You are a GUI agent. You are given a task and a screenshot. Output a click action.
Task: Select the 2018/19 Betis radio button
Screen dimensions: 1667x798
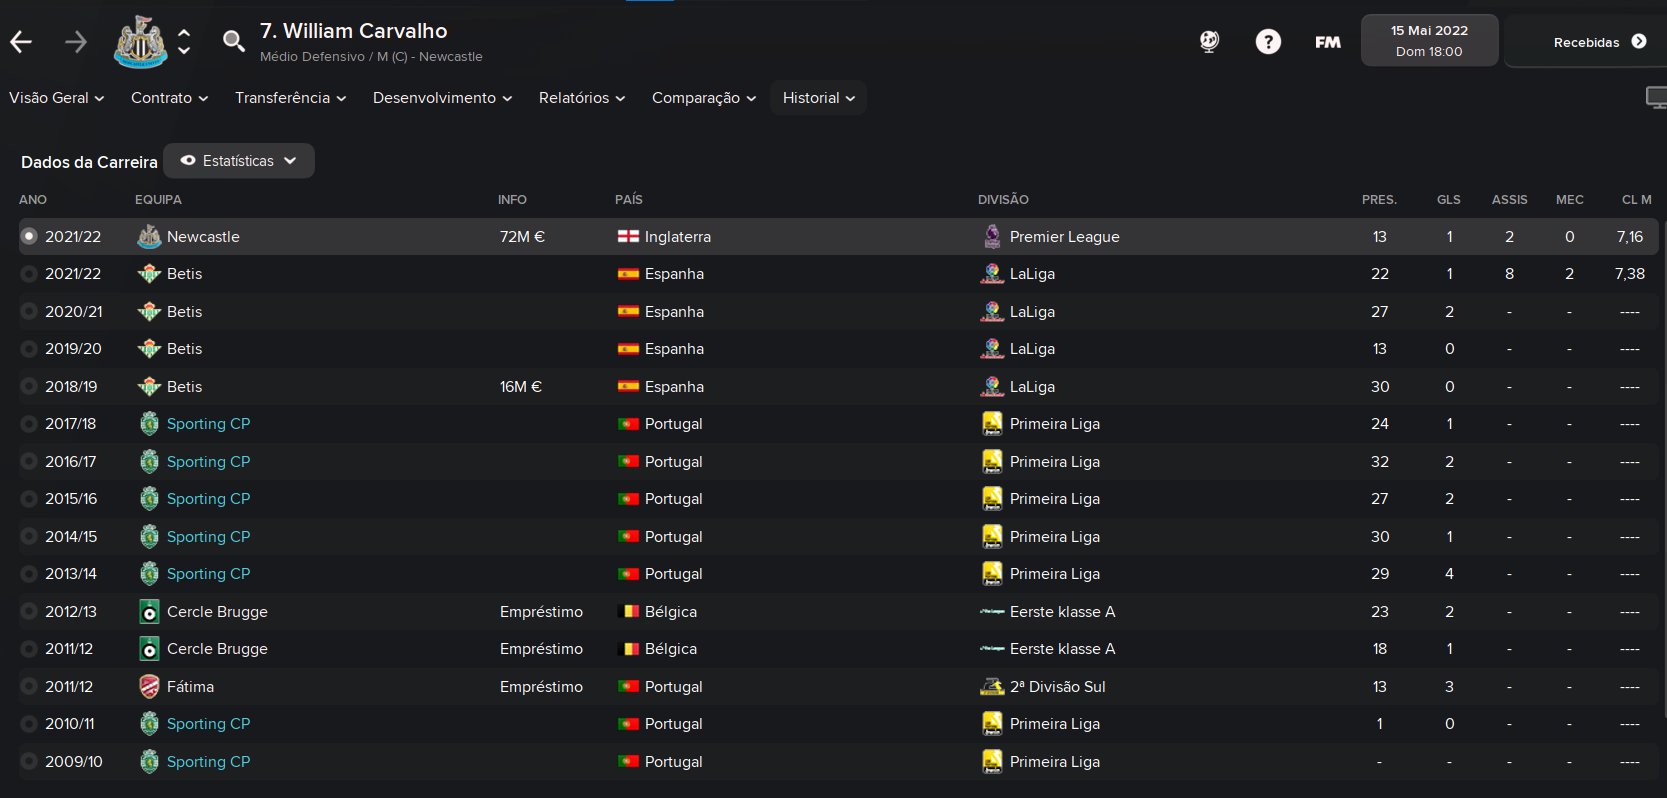click(x=29, y=386)
